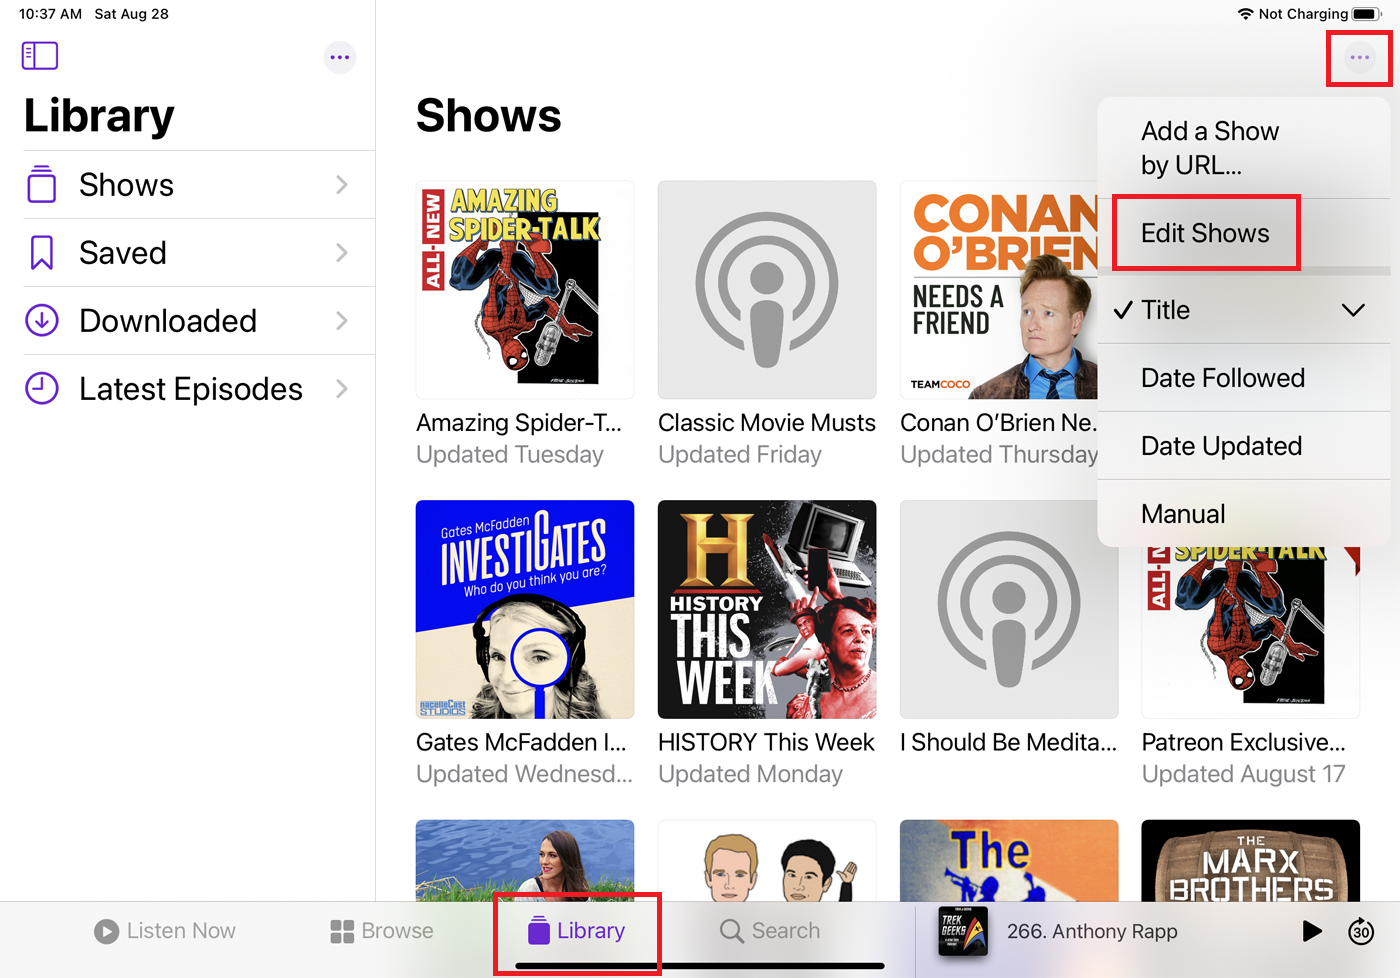The height and width of the screenshot is (978, 1400).
Task: Click the Downloaded arrow circle icon
Action: [x=42, y=321]
